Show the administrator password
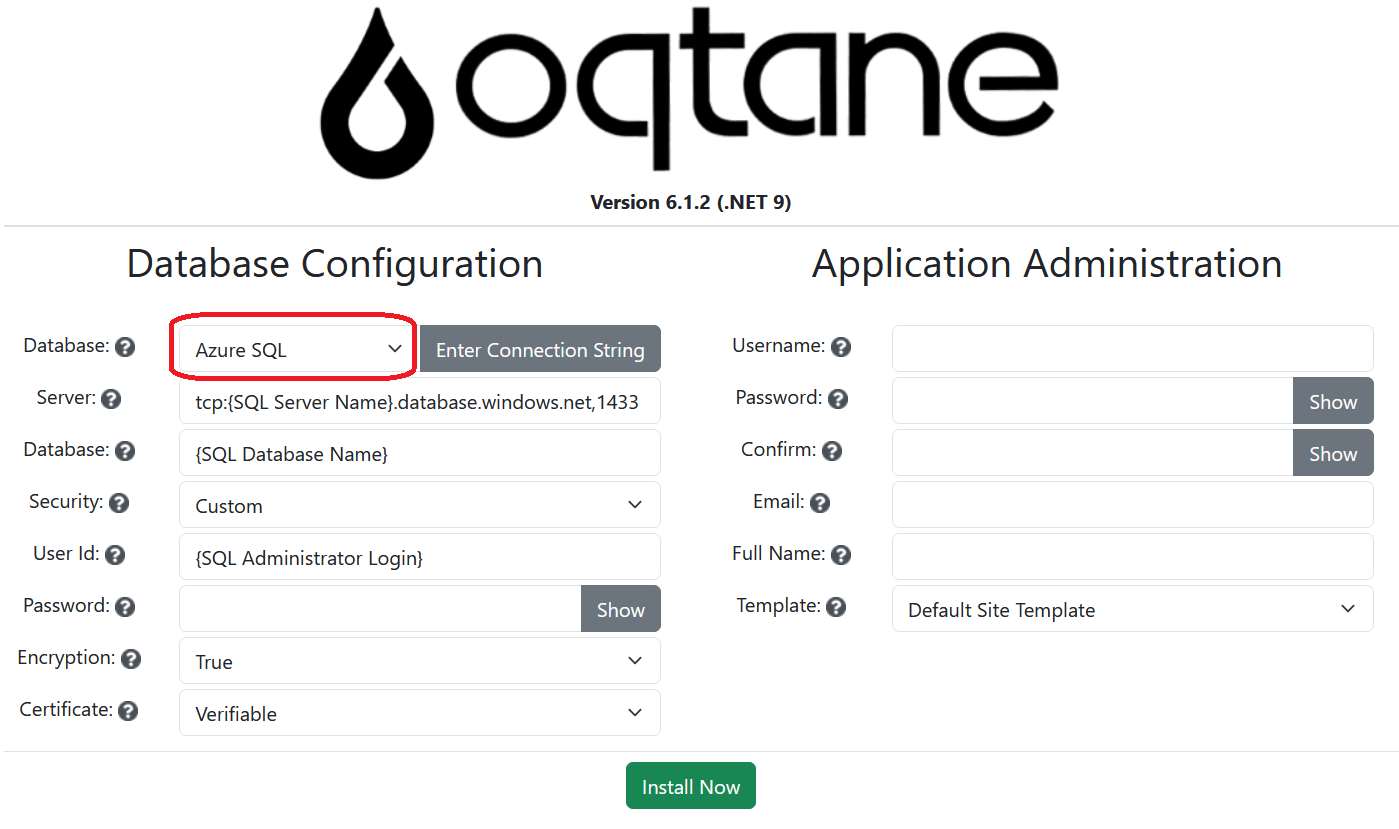 tap(1333, 401)
